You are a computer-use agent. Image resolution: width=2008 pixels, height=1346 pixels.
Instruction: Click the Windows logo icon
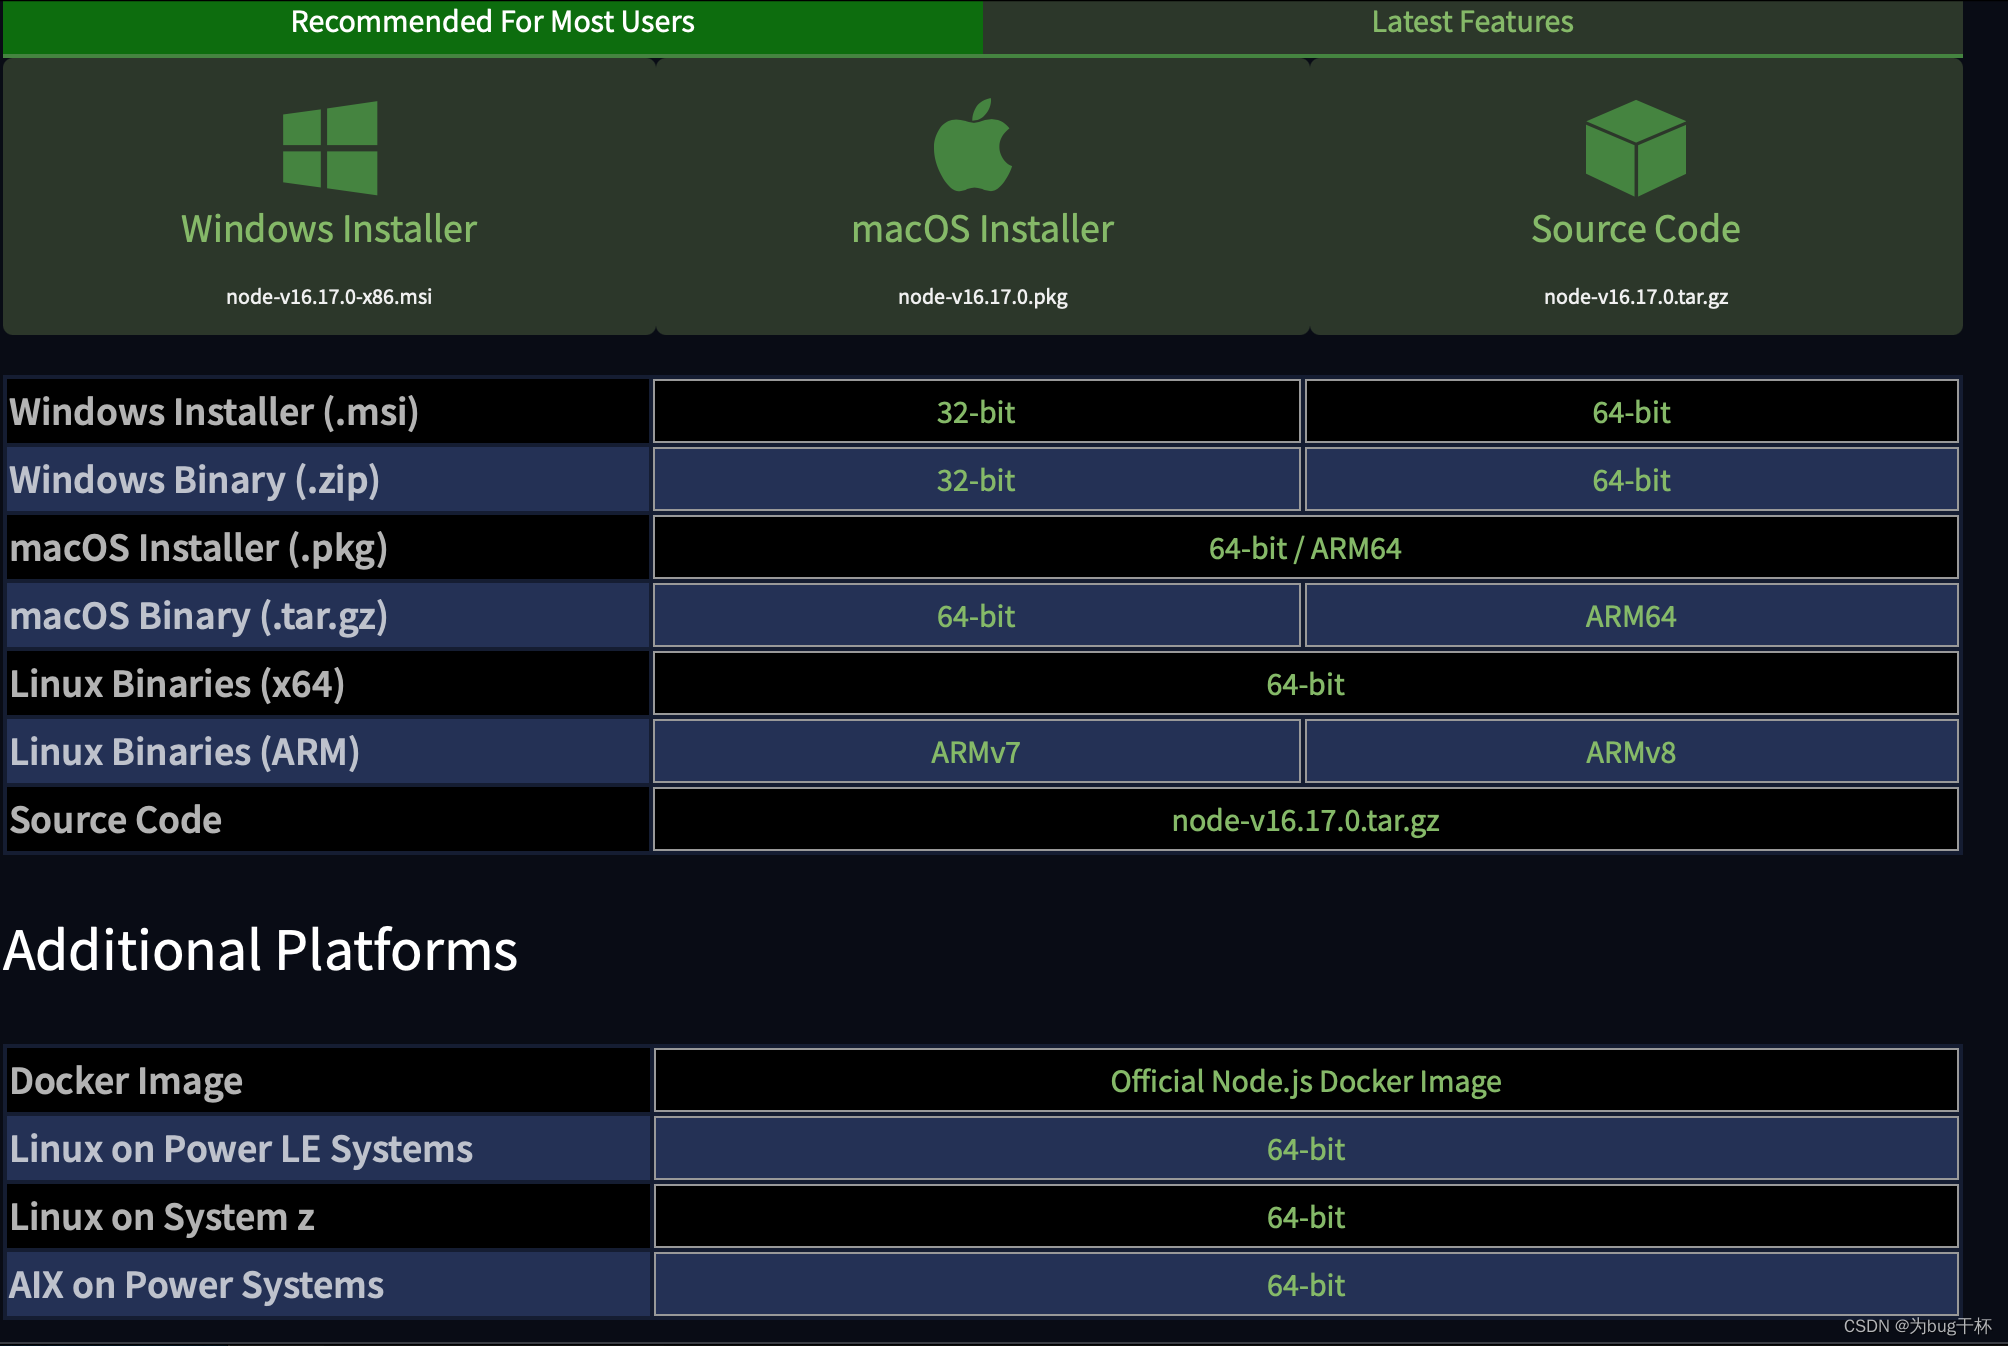pyautogui.click(x=330, y=148)
